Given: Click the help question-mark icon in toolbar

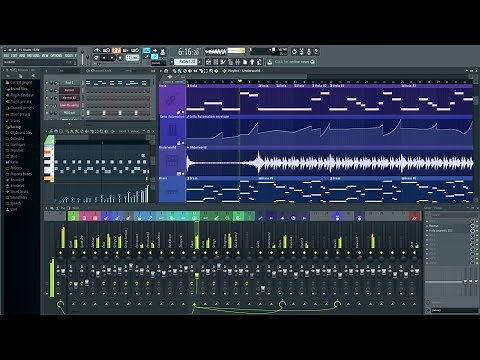Looking at the screenshot, I should coord(316,52).
